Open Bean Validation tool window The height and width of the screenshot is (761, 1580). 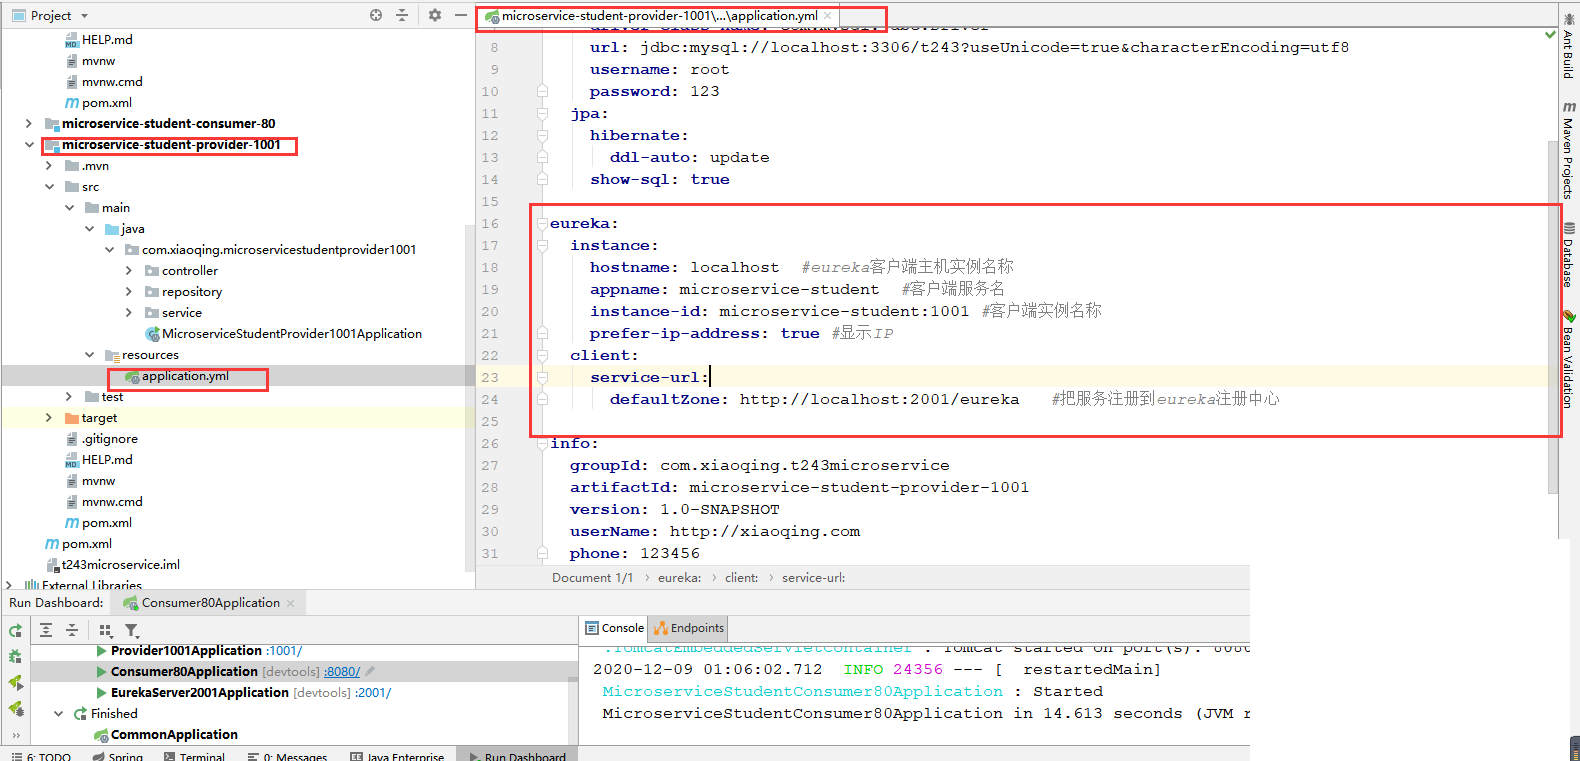click(x=1568, y=360)
